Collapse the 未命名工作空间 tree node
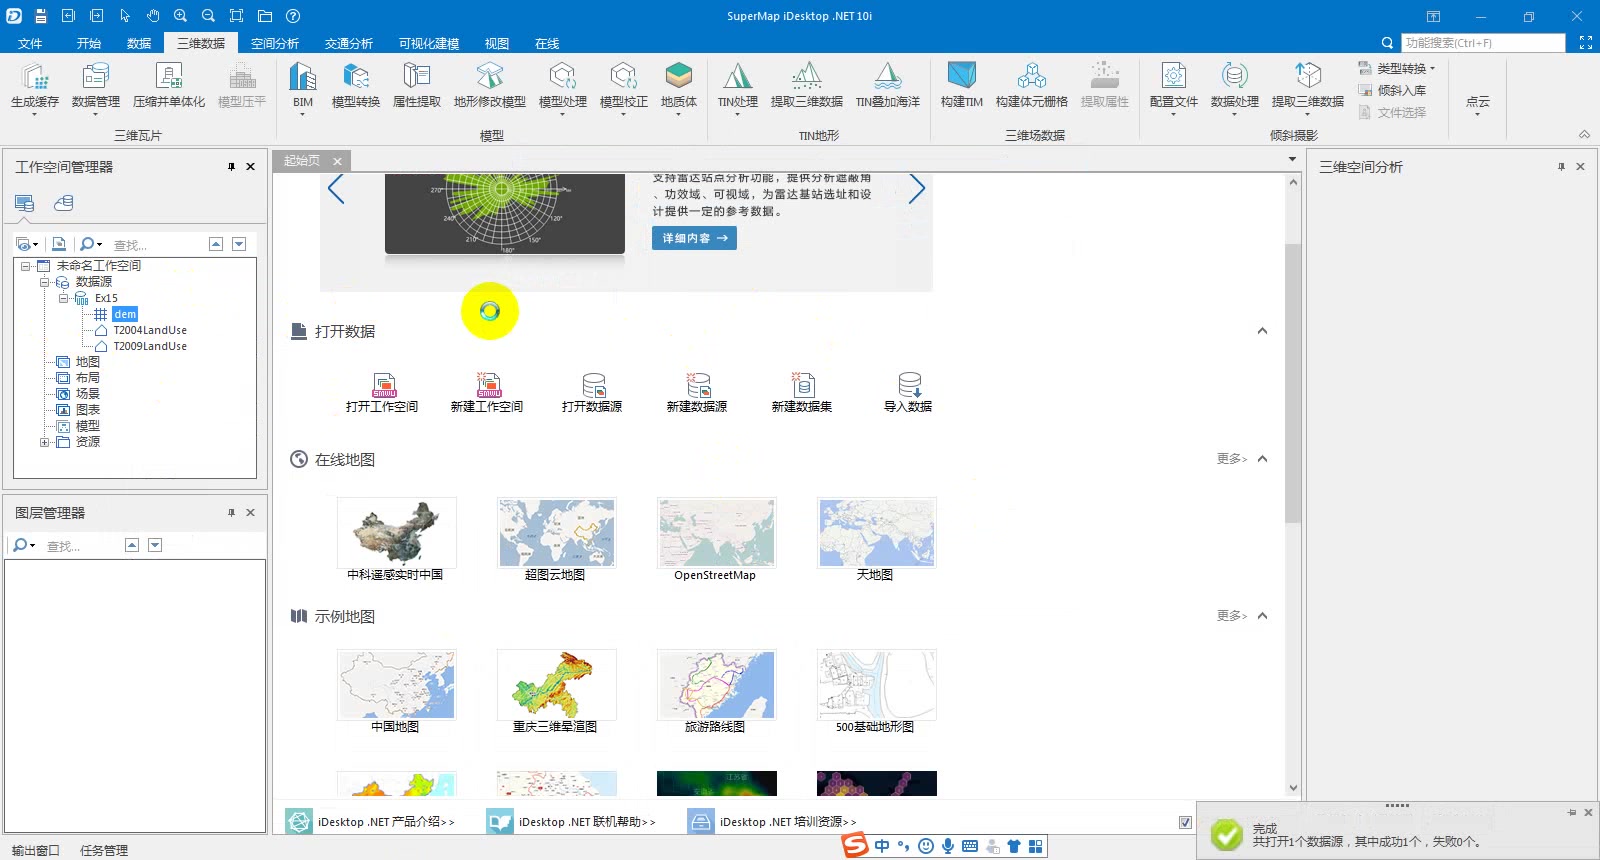 25,266
